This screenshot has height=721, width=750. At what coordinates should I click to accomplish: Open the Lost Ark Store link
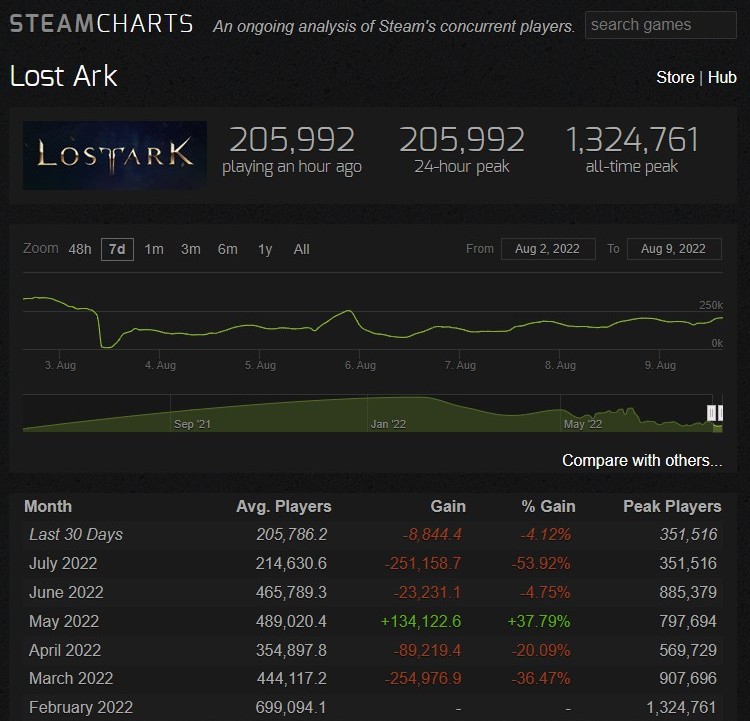pyautogui.click(x=675, y=78)
